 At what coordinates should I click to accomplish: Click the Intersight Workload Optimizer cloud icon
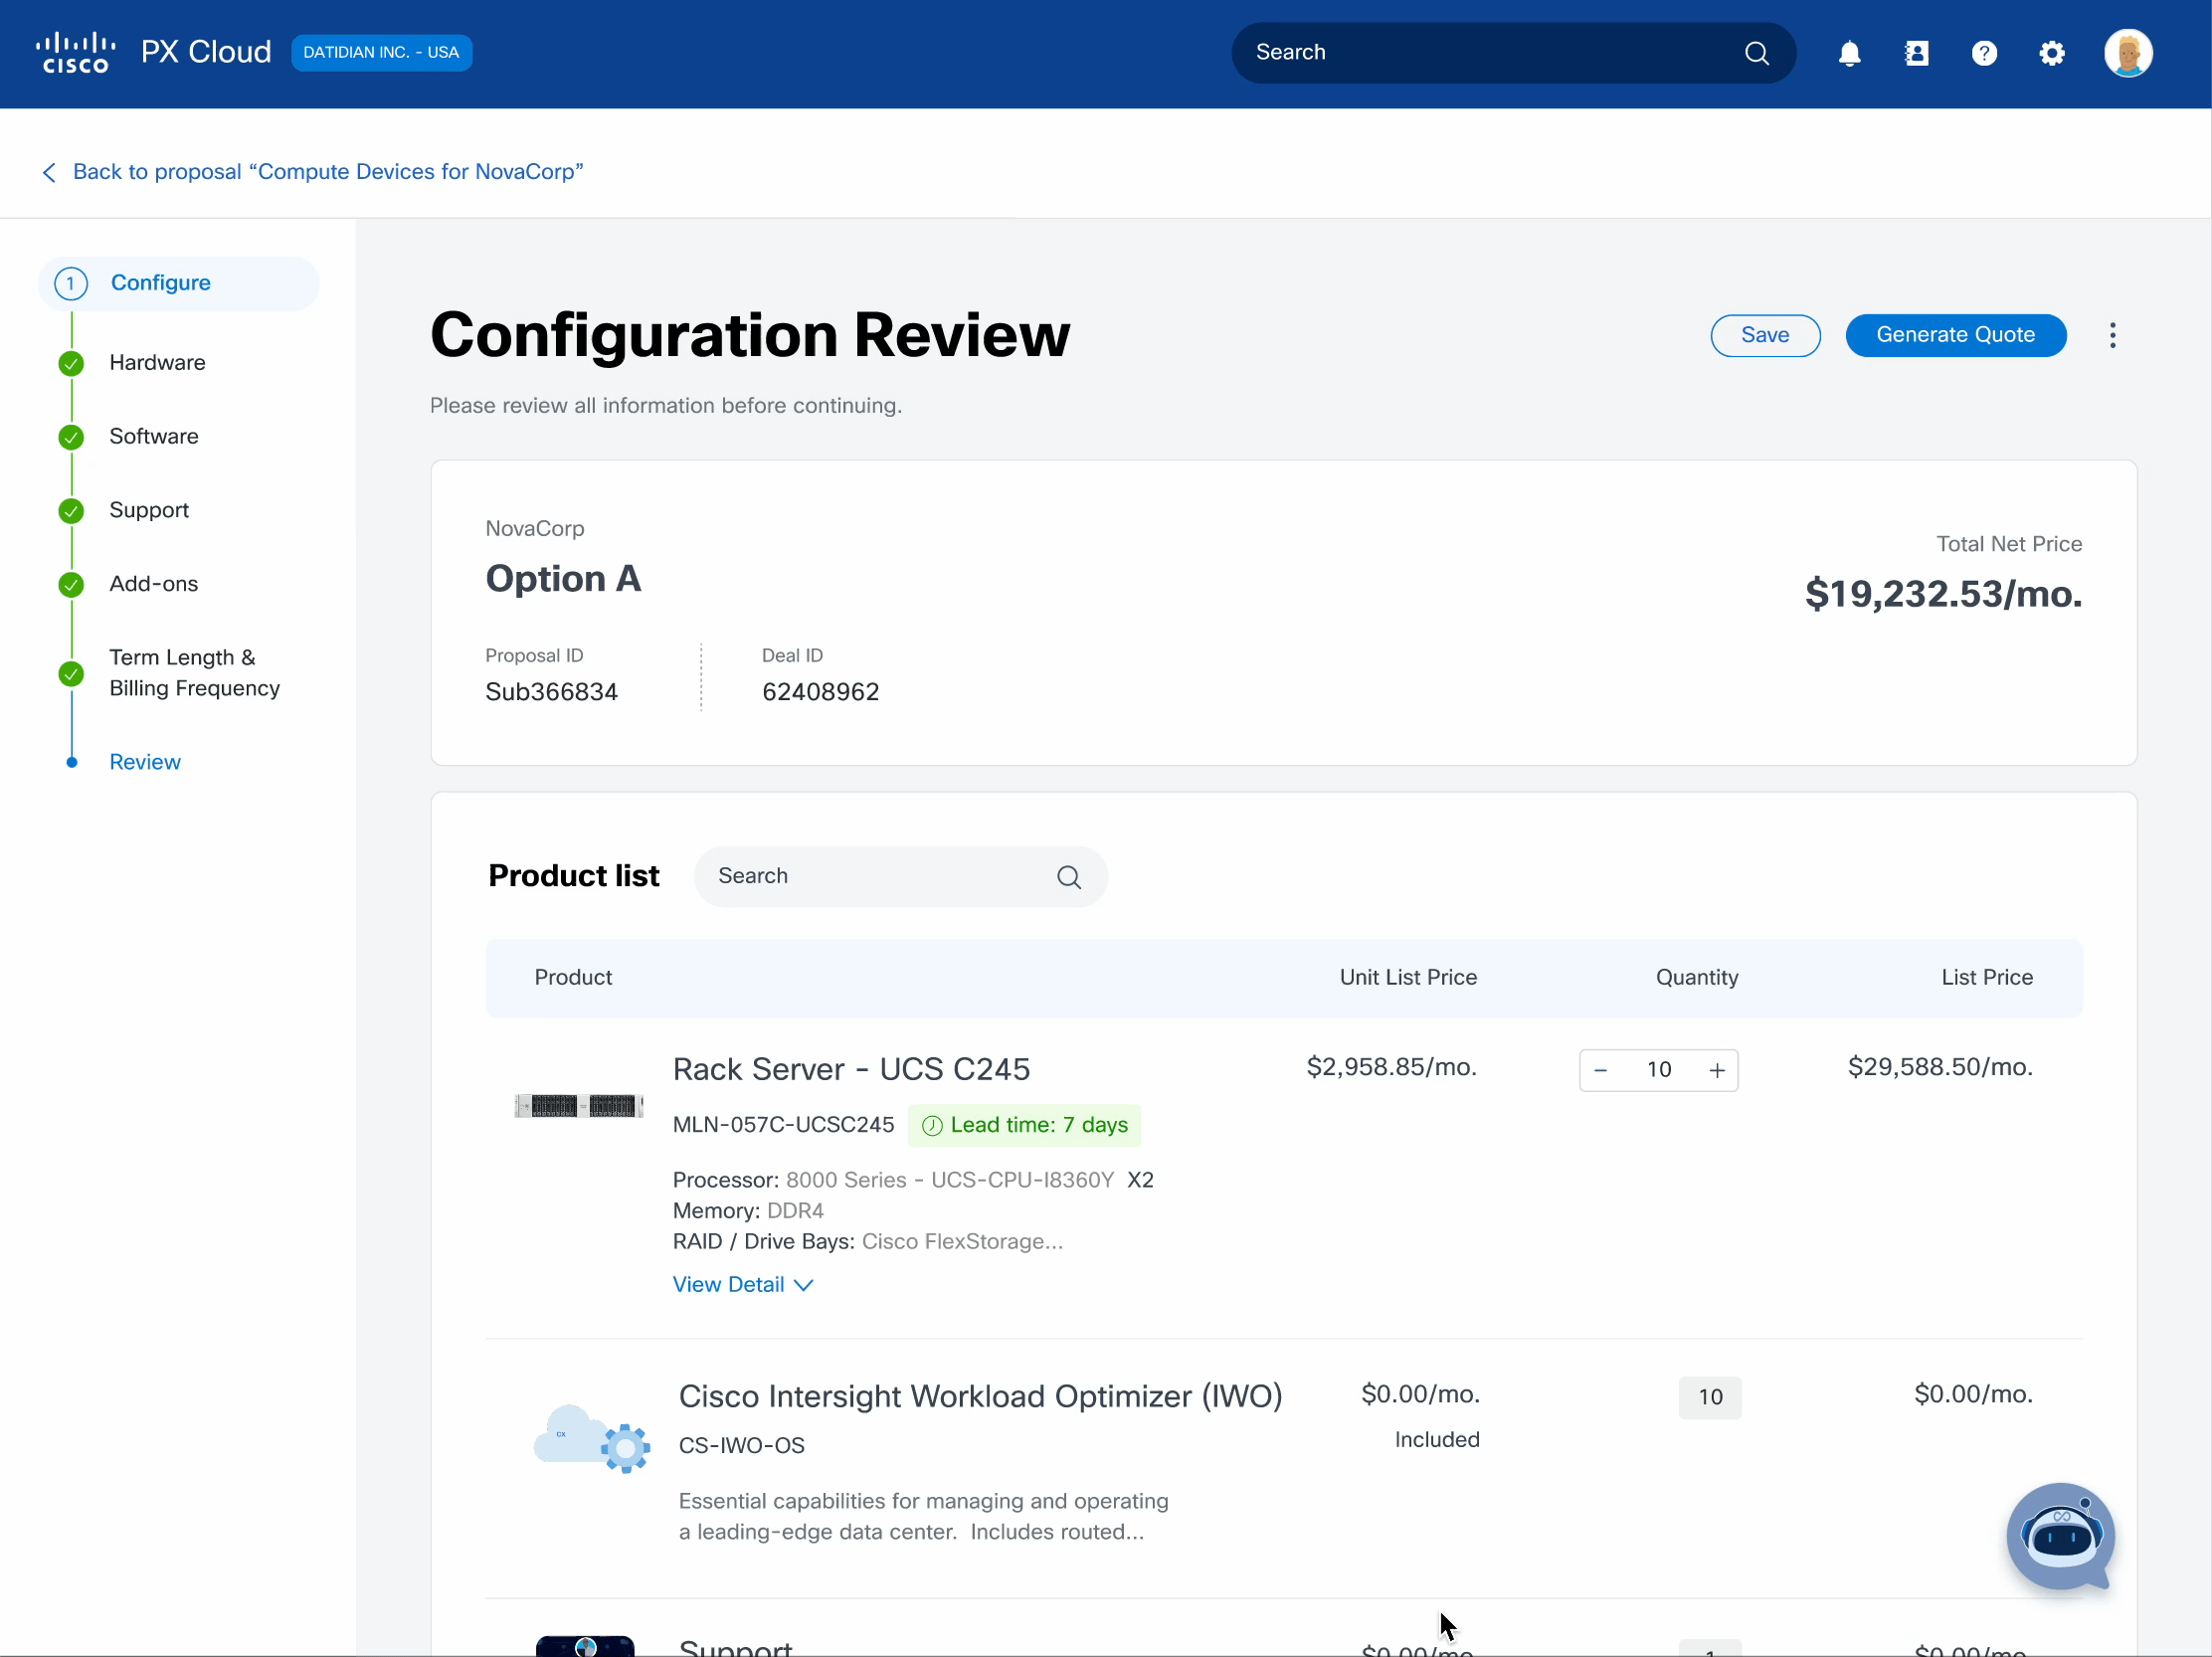pyautogui.click(x=591, y=1438)
